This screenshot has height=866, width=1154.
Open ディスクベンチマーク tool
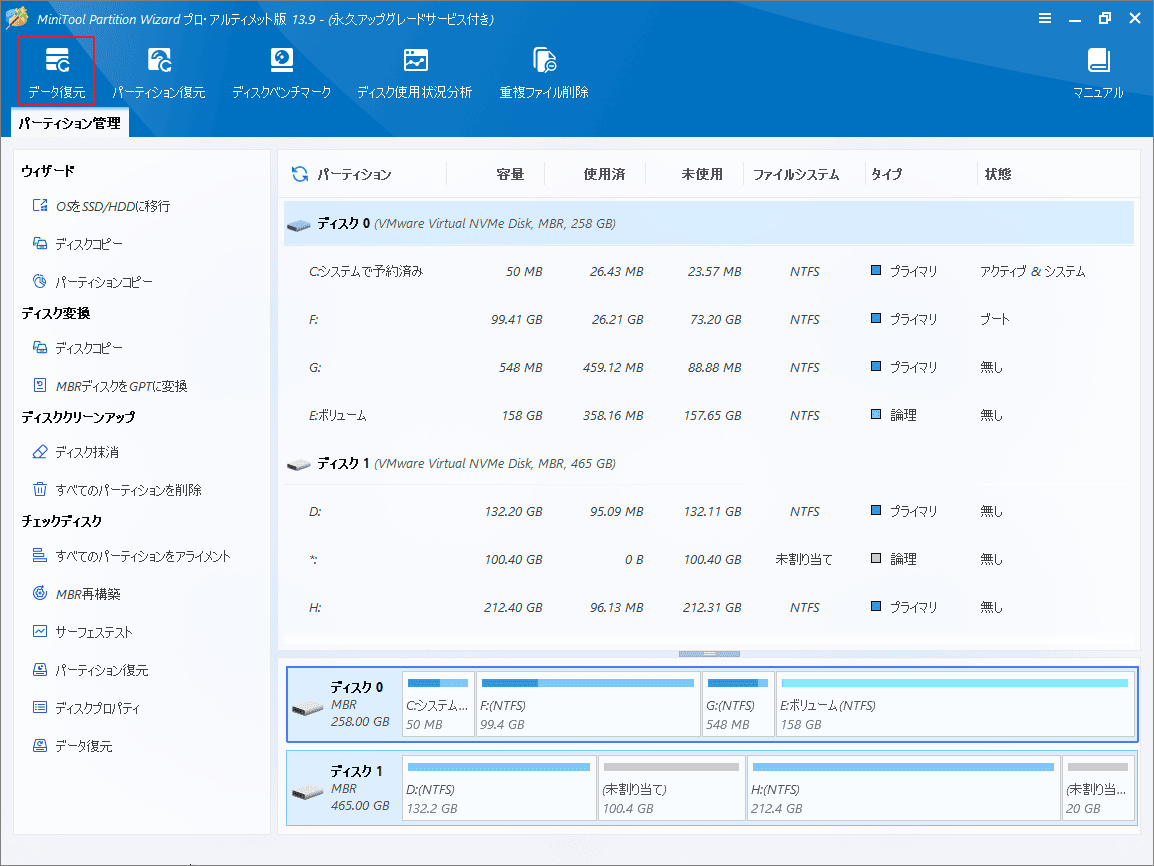point(281,72)
